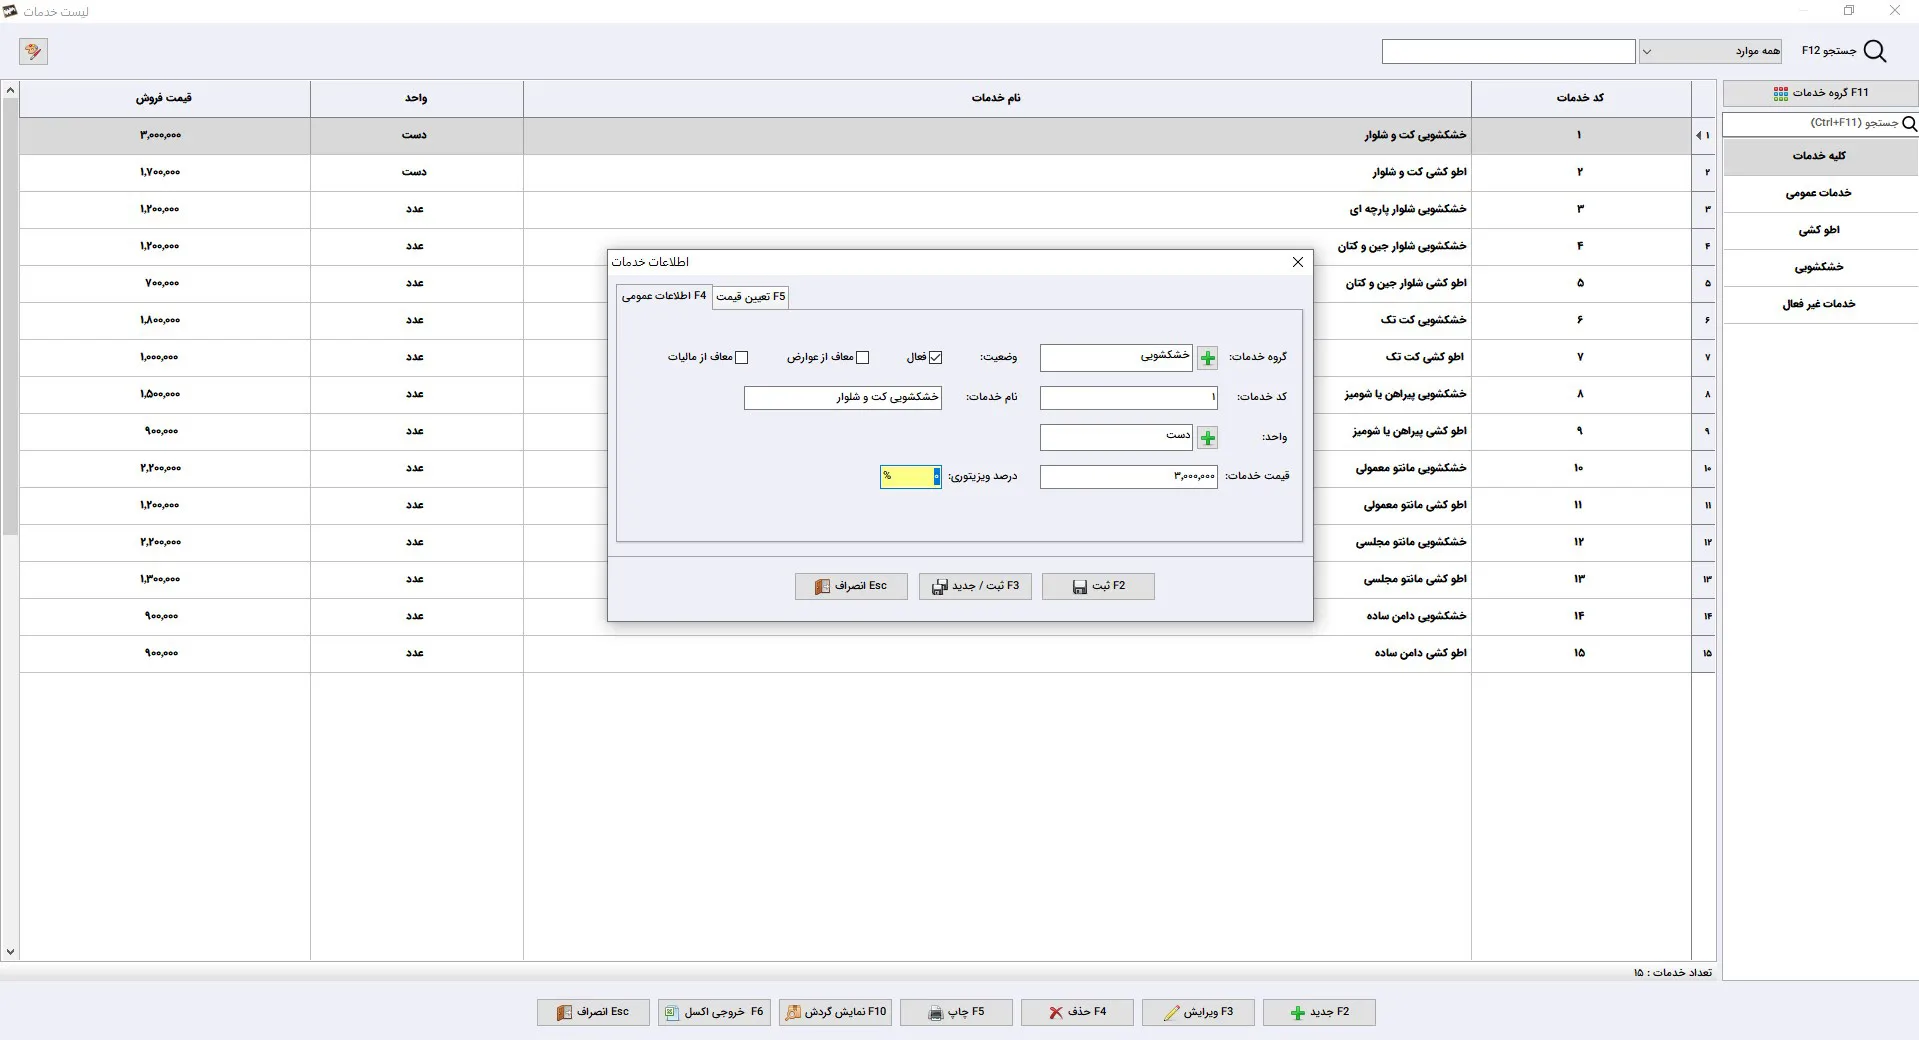
Task: Click the گروه خدمات field containing خشکشویی
Action: coord(1116,357)
